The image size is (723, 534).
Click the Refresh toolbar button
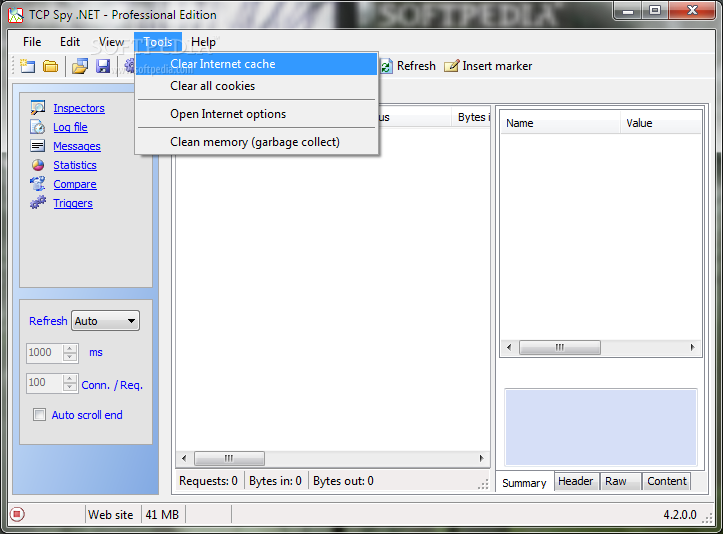point(408,66)
